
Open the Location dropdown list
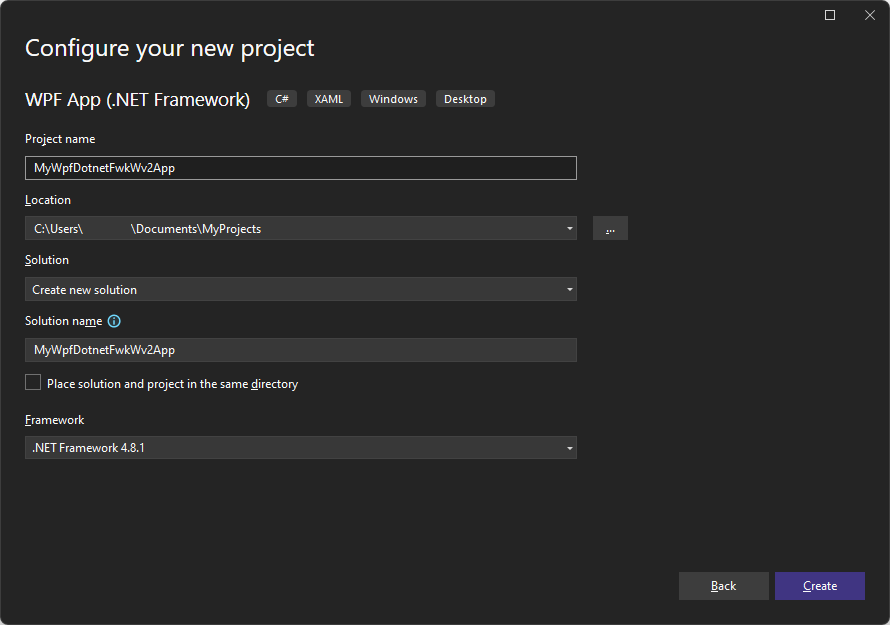coord(569,228)
